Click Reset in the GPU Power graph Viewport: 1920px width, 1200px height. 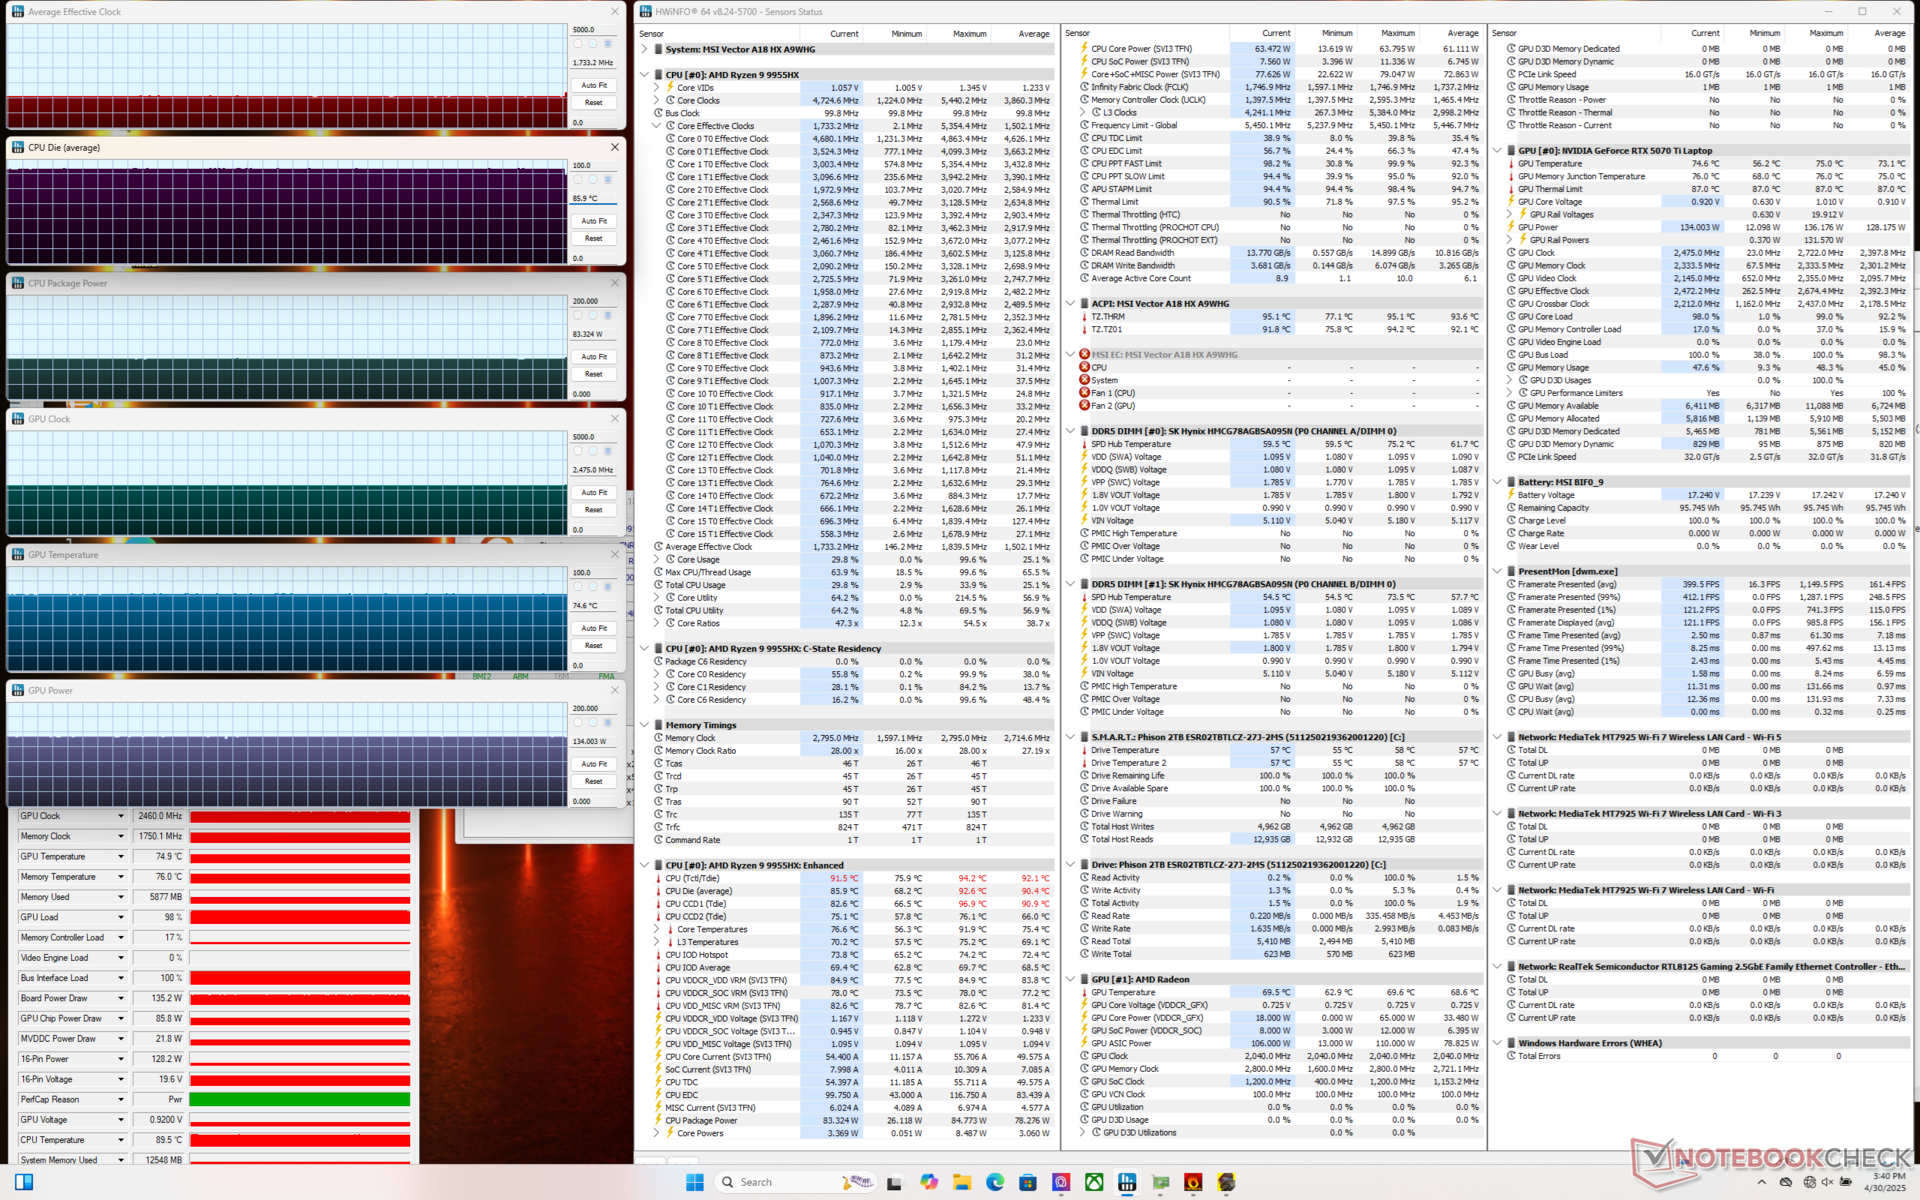coord(594,781)
